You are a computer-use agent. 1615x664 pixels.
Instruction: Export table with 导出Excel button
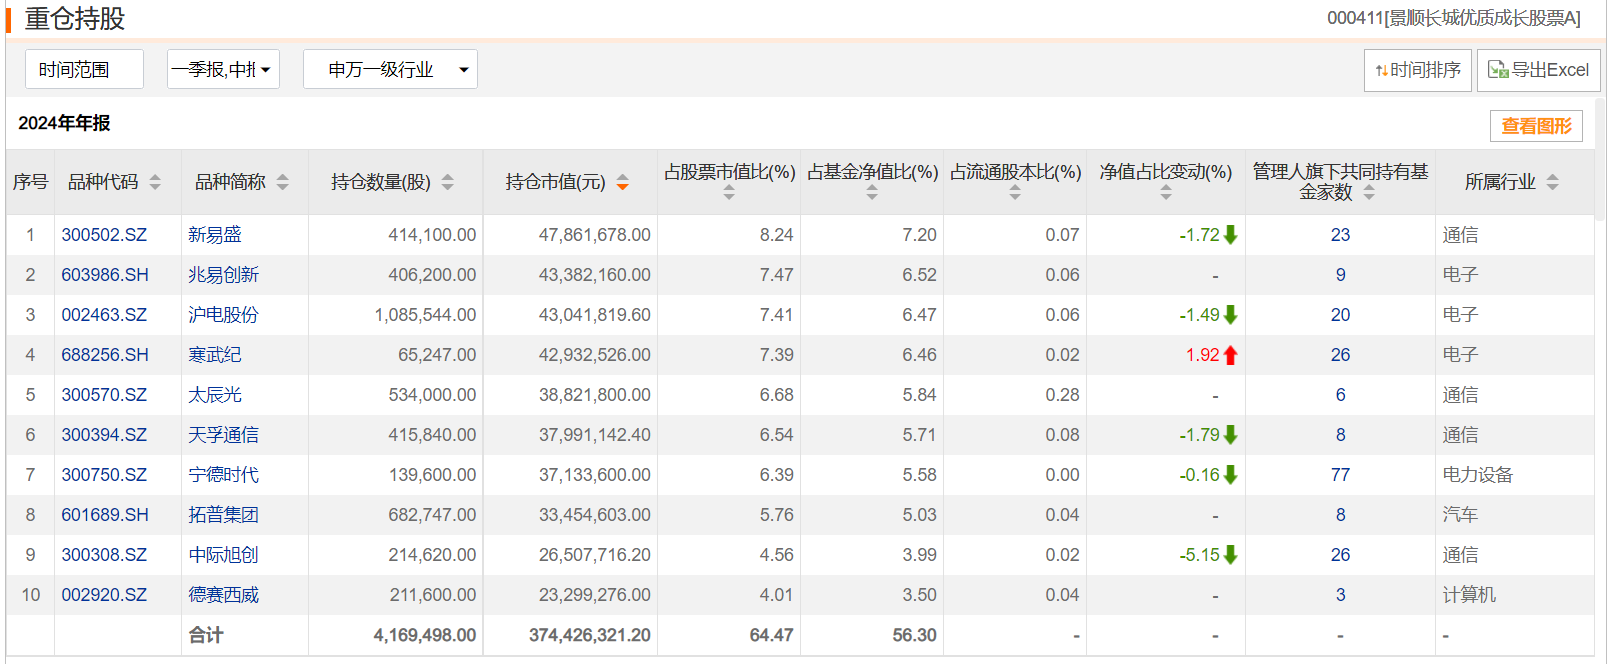click(1539, 70)
